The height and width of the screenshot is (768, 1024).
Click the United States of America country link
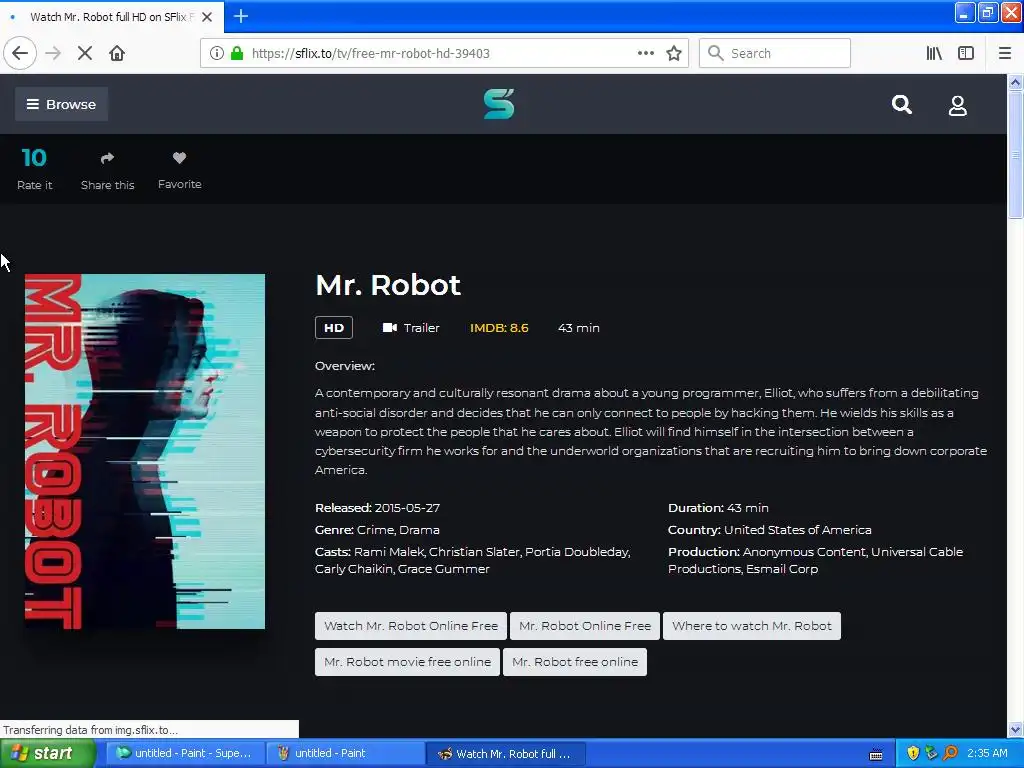coord(797,530)
